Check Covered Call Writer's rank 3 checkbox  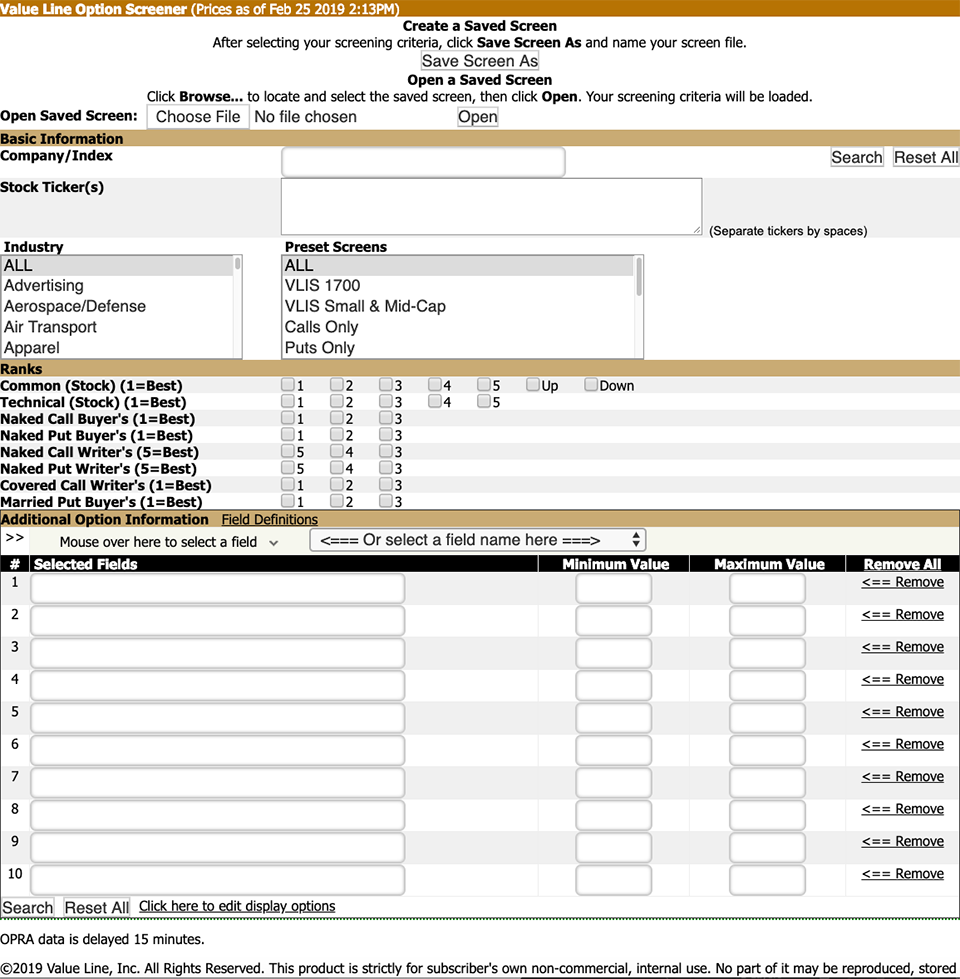(386, 485)
